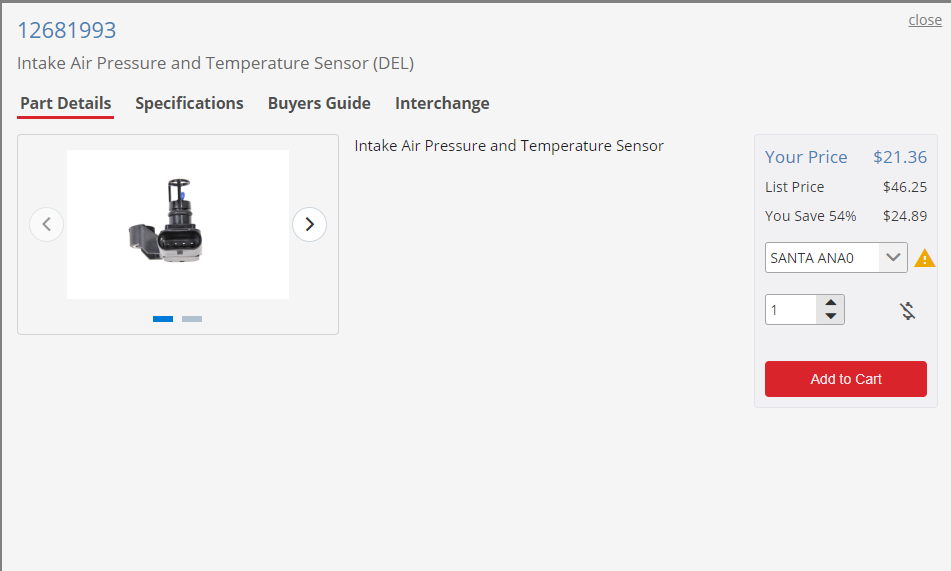
Task: Click the close link
Action: click(x=925, y=20)
